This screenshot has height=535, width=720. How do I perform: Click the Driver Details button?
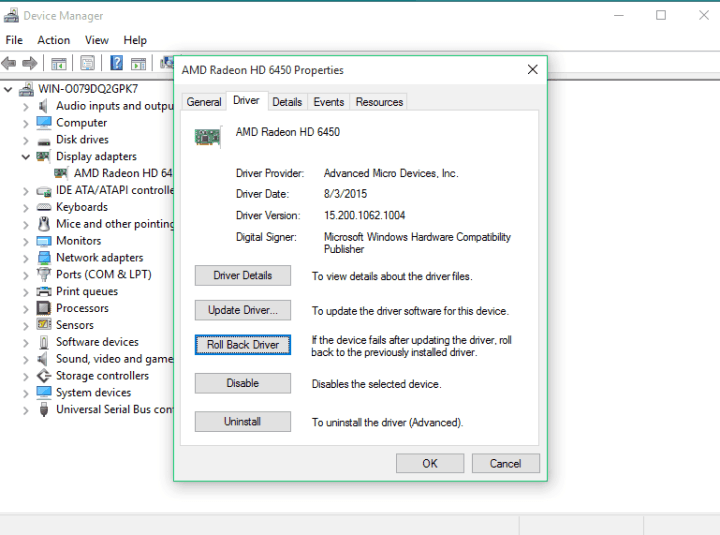[242, 276]
